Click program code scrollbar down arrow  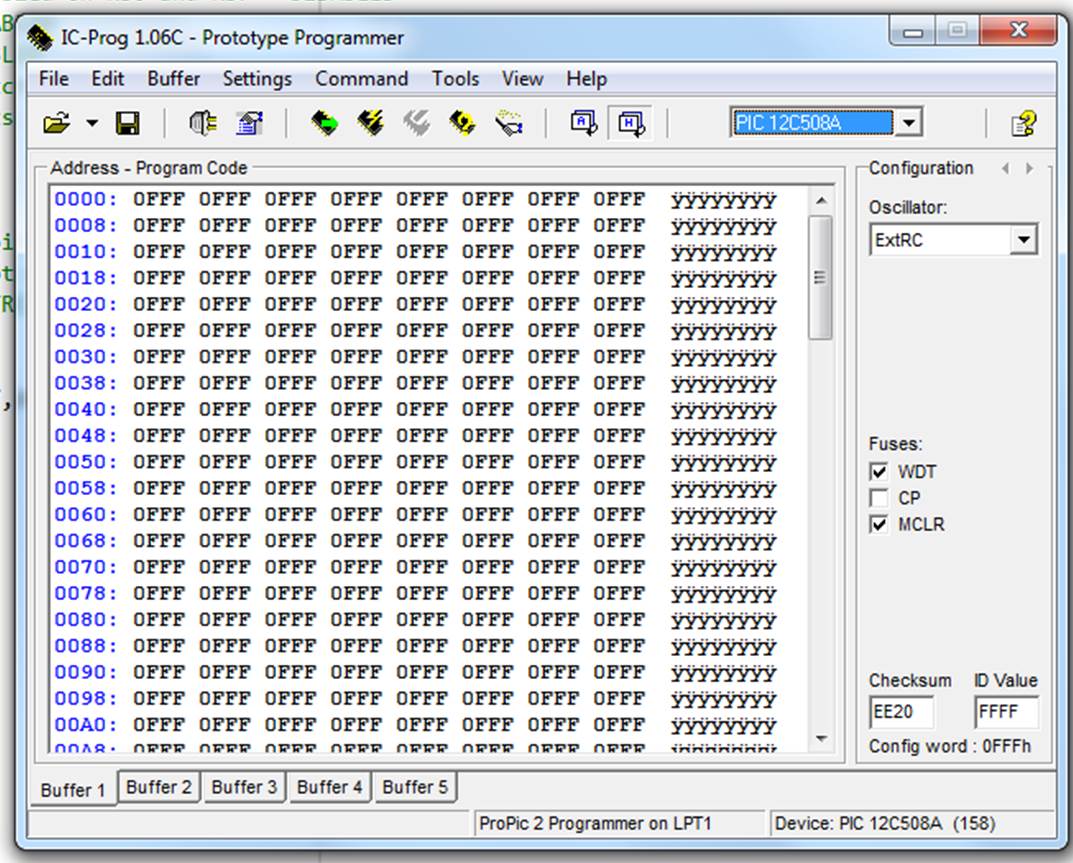820,739
